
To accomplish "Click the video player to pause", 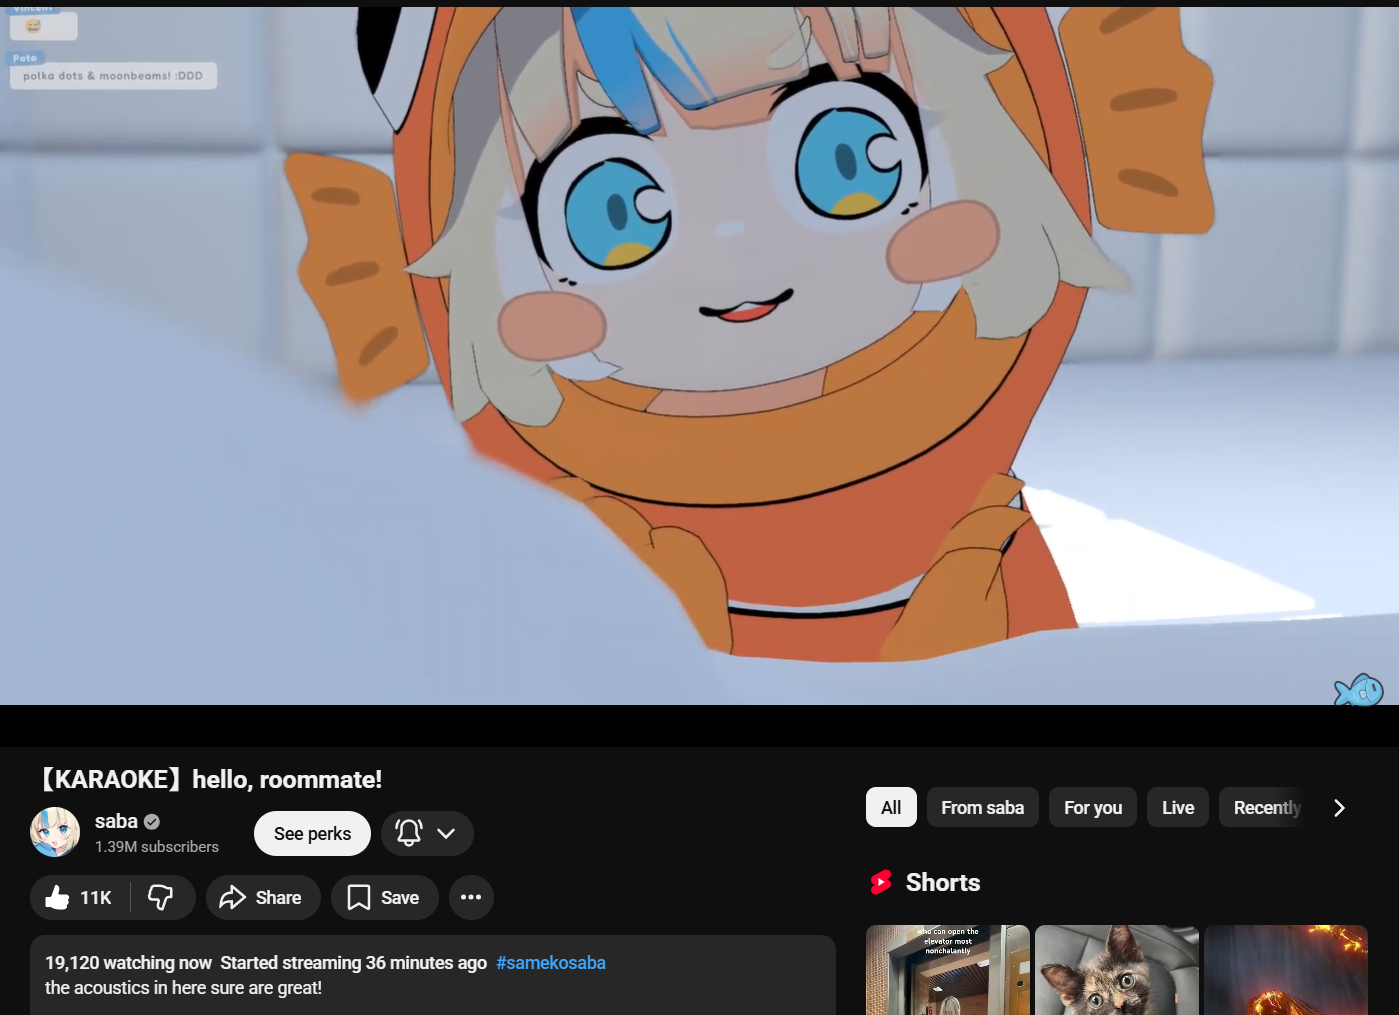I will 699,356.
